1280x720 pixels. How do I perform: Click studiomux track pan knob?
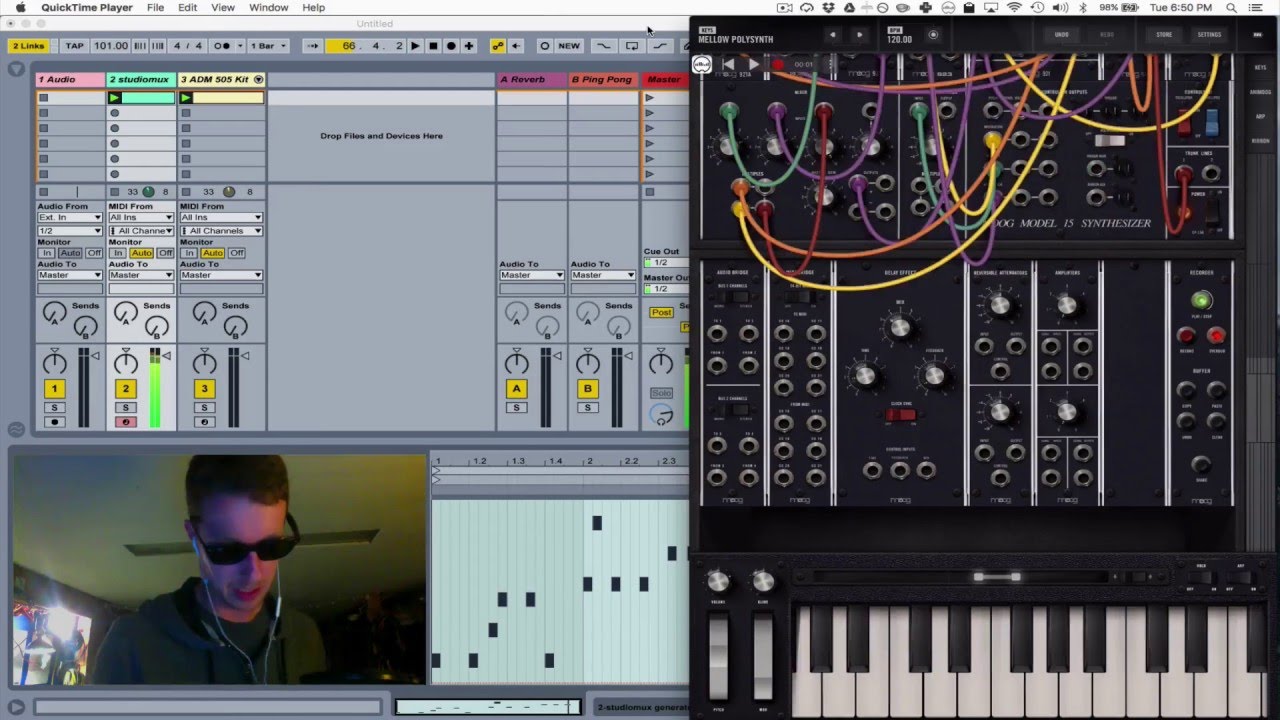pyautogui.click(x=125, y=363)
